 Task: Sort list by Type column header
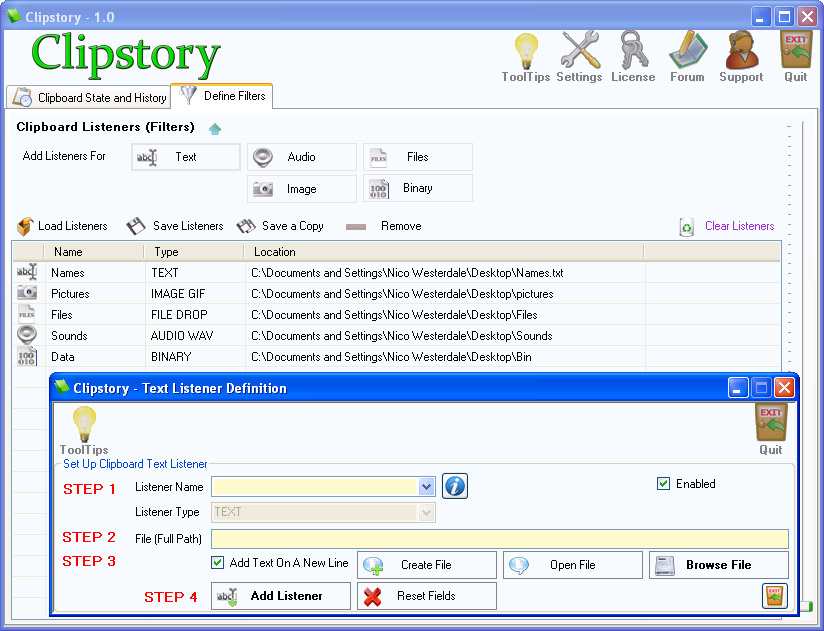click(193, 252)
